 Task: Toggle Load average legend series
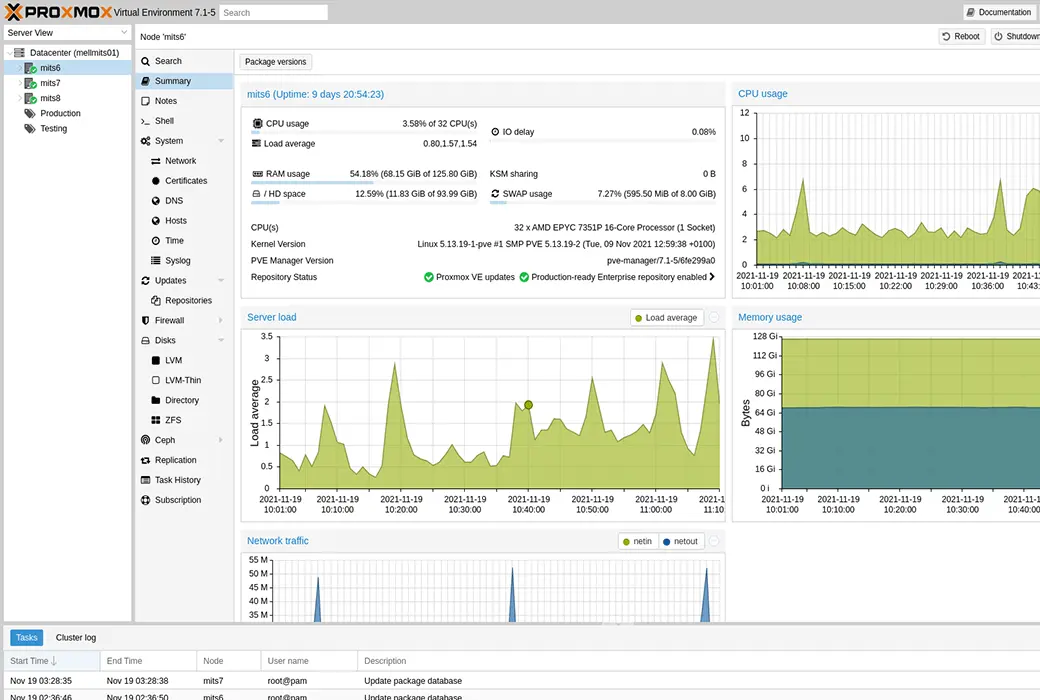pos(667,318)
